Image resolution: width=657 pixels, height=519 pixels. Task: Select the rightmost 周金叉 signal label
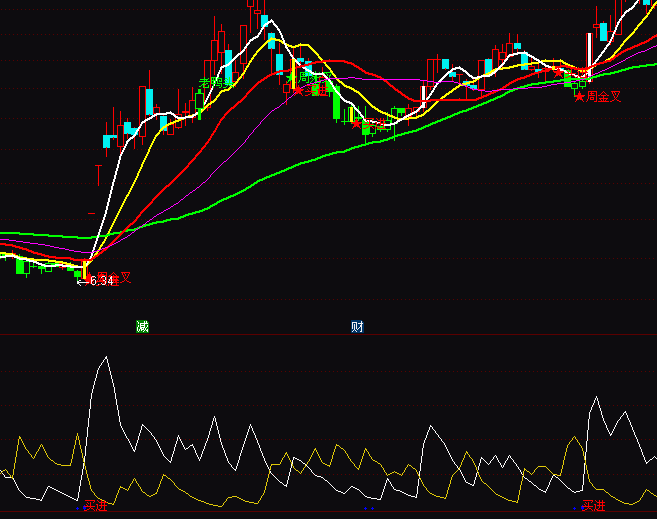[604, 97]
